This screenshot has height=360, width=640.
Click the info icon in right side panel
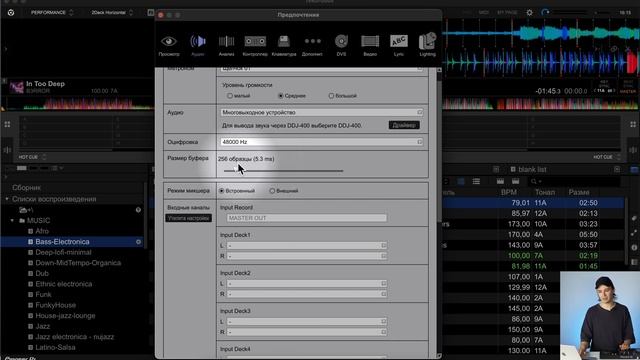(x=634, y=247)
